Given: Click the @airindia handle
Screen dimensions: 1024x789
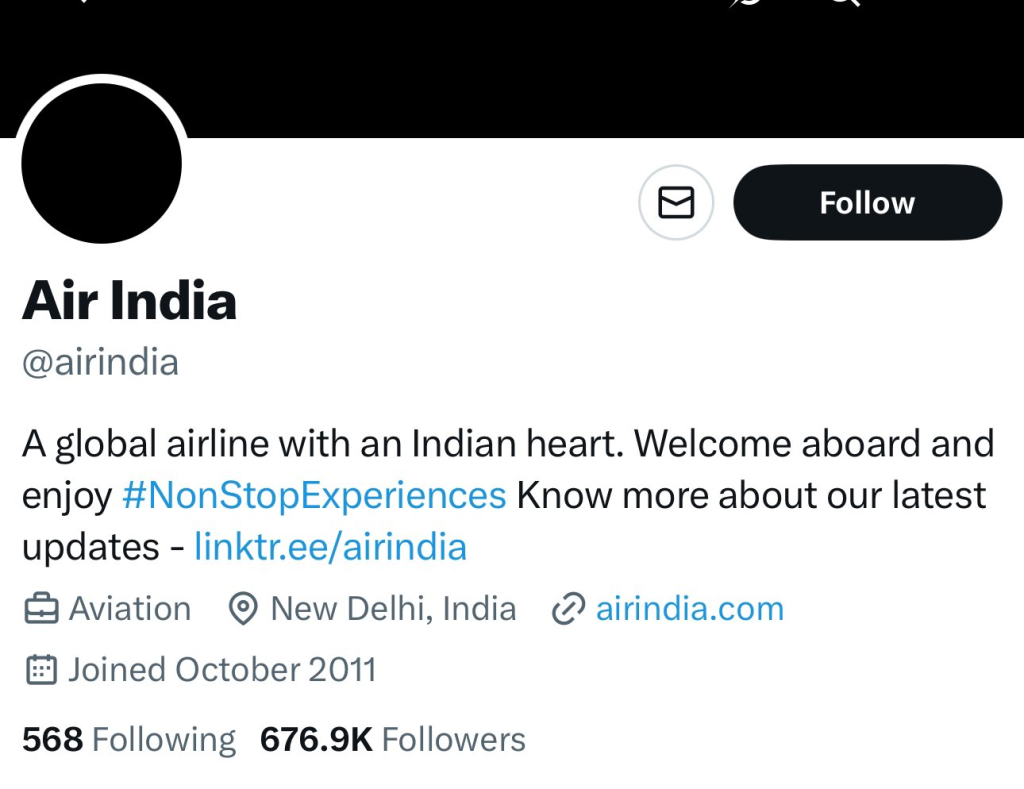Looking at the screenshot, I should coord(100,362).
